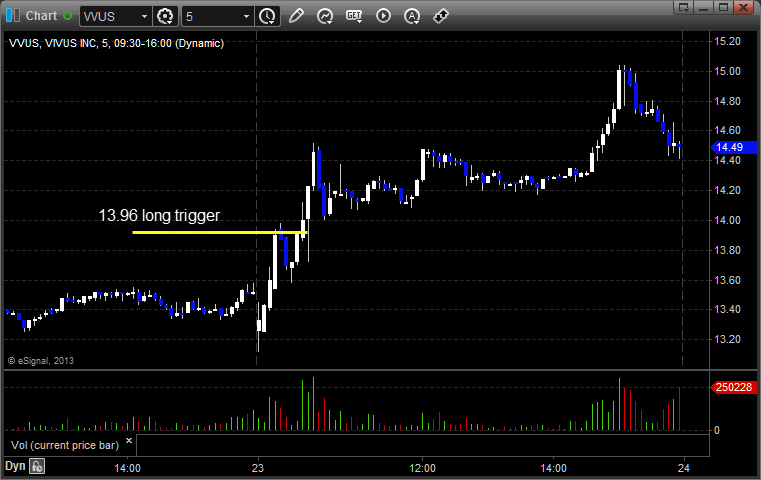The width and height of the screenshot is (761, 480).
Task: Toggle the green symbol link circle
Action: tap(67, 16)
